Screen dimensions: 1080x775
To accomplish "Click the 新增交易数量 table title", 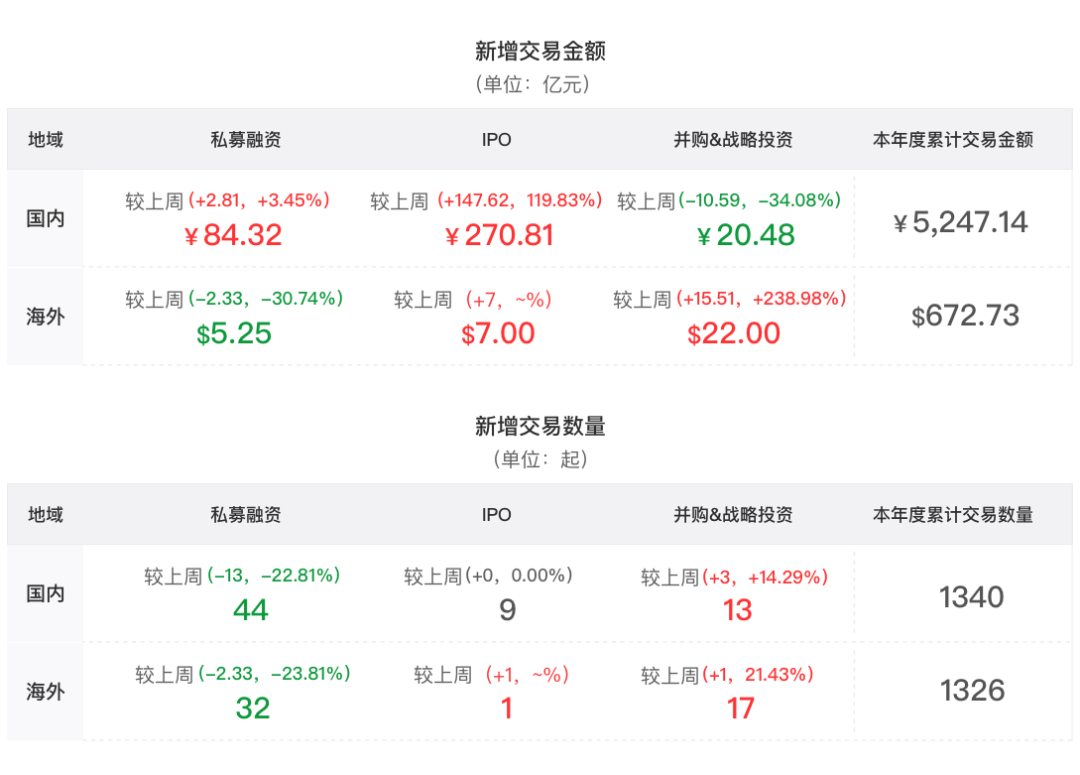I will (540, 427).
